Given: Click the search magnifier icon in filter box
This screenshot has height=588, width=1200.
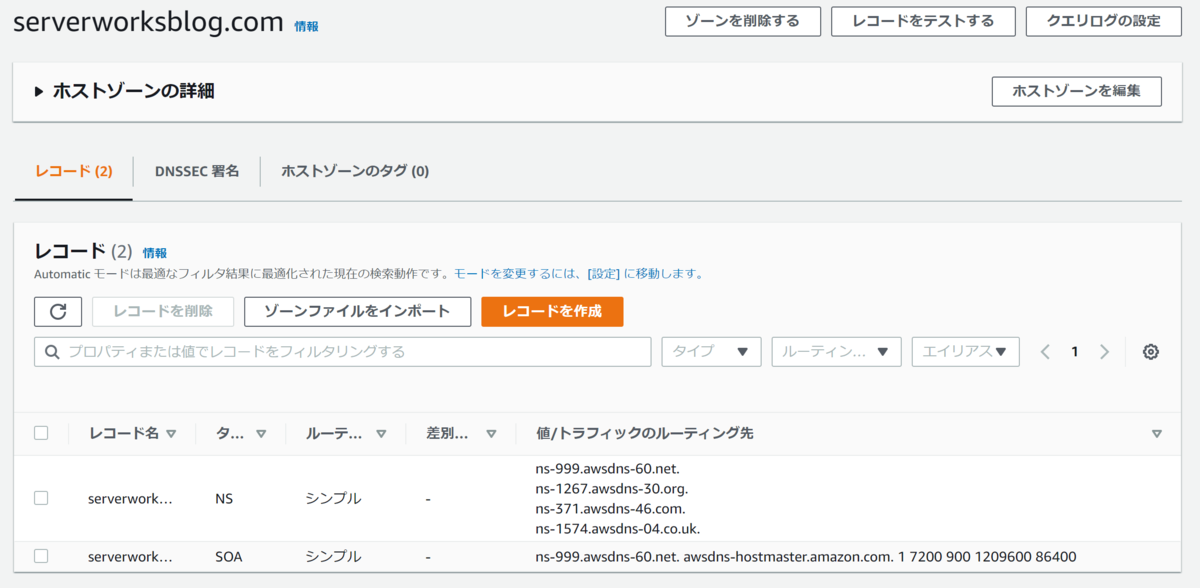Looking at the screenshot, I should [52, 352].
